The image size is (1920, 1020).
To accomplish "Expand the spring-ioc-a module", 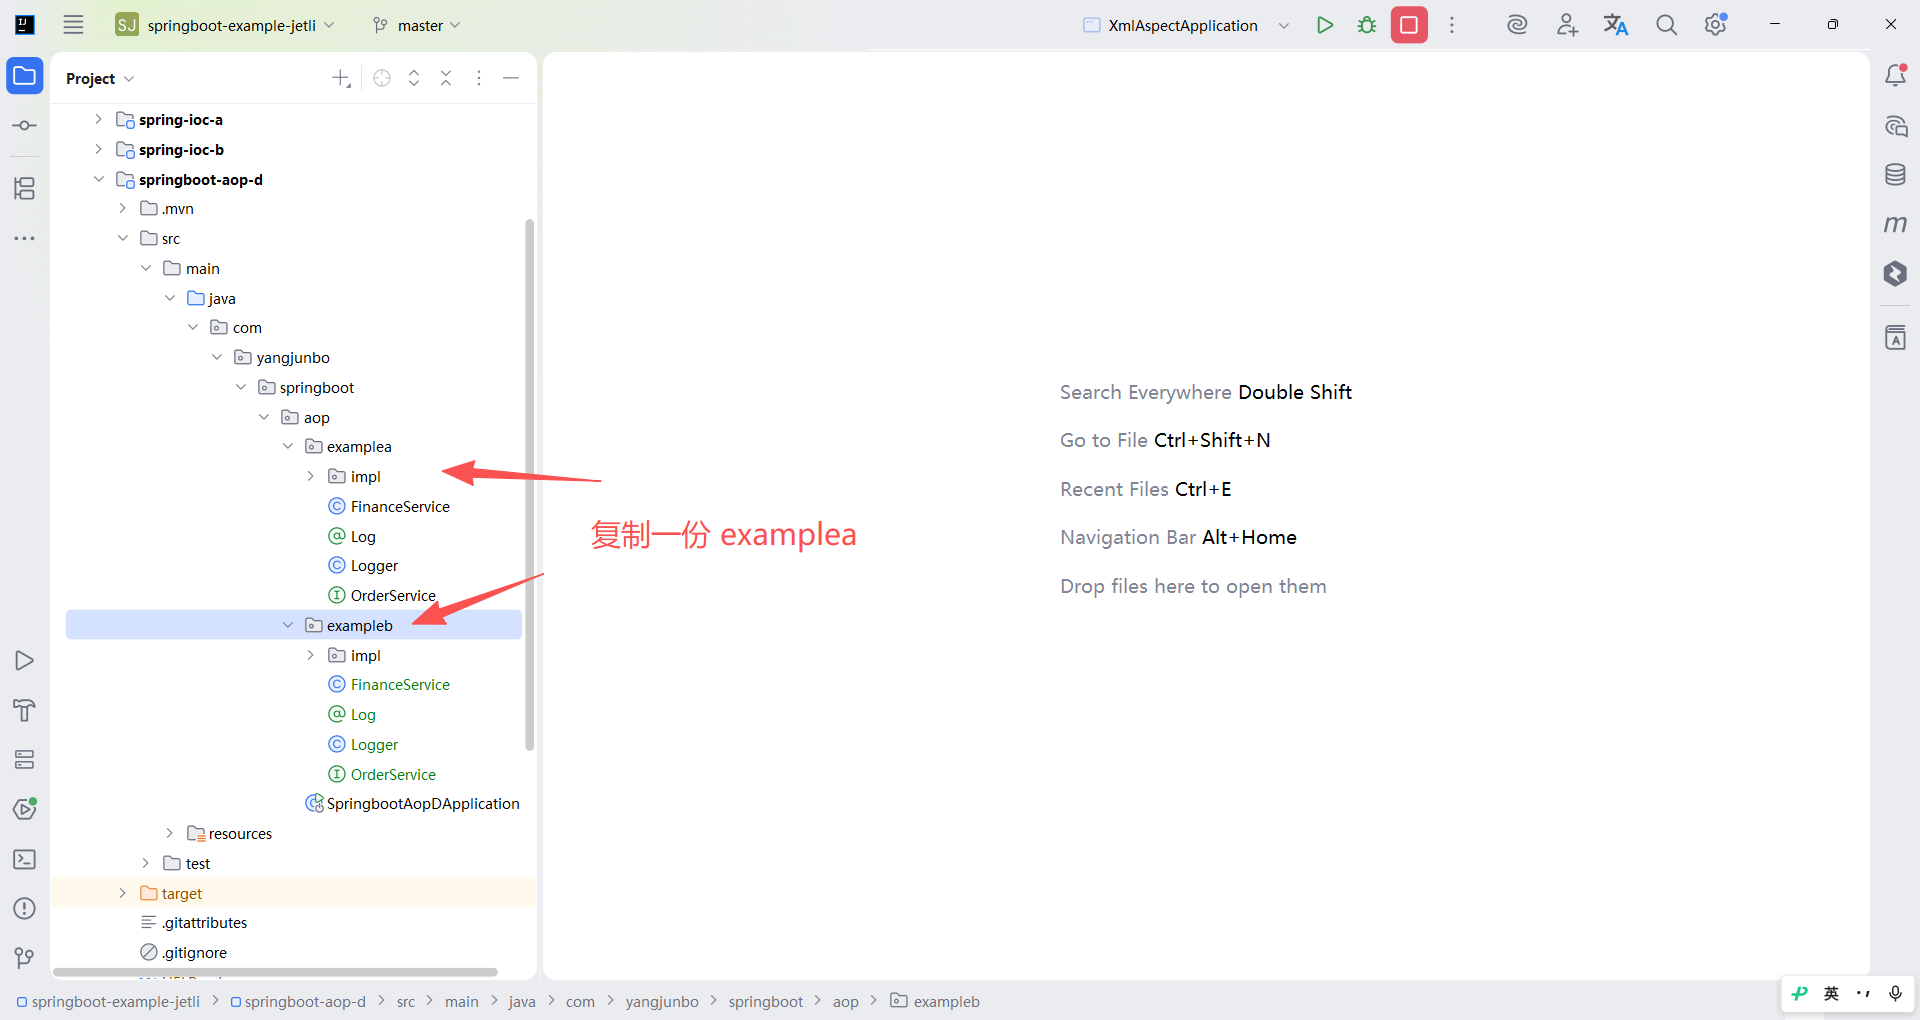I will tap(98, 119).
